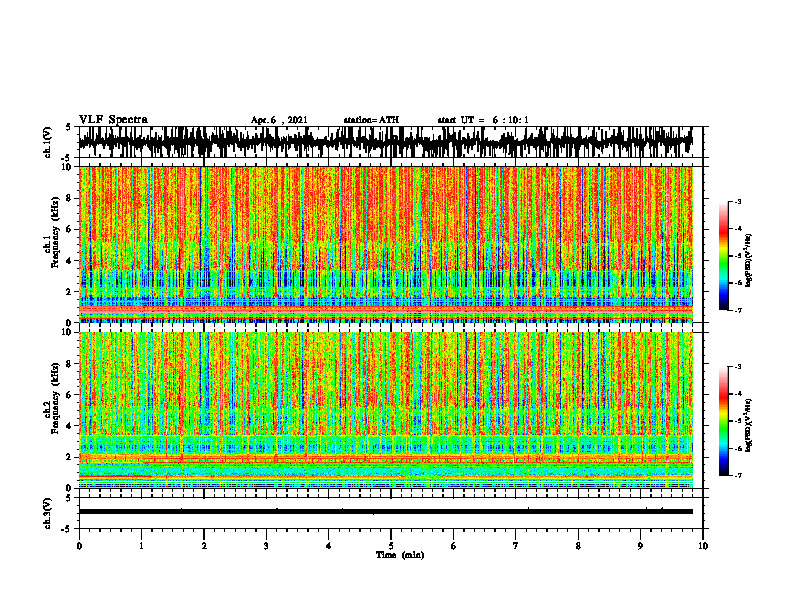
Task: Click the "VLF Spectra" plot title
Action: coord(113,120)
